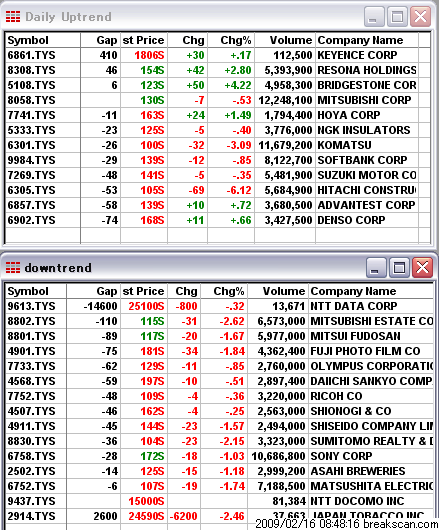Select symbol 9984.TYS
Viewport: 439px width, 530px height.
(x=31, y=160)
